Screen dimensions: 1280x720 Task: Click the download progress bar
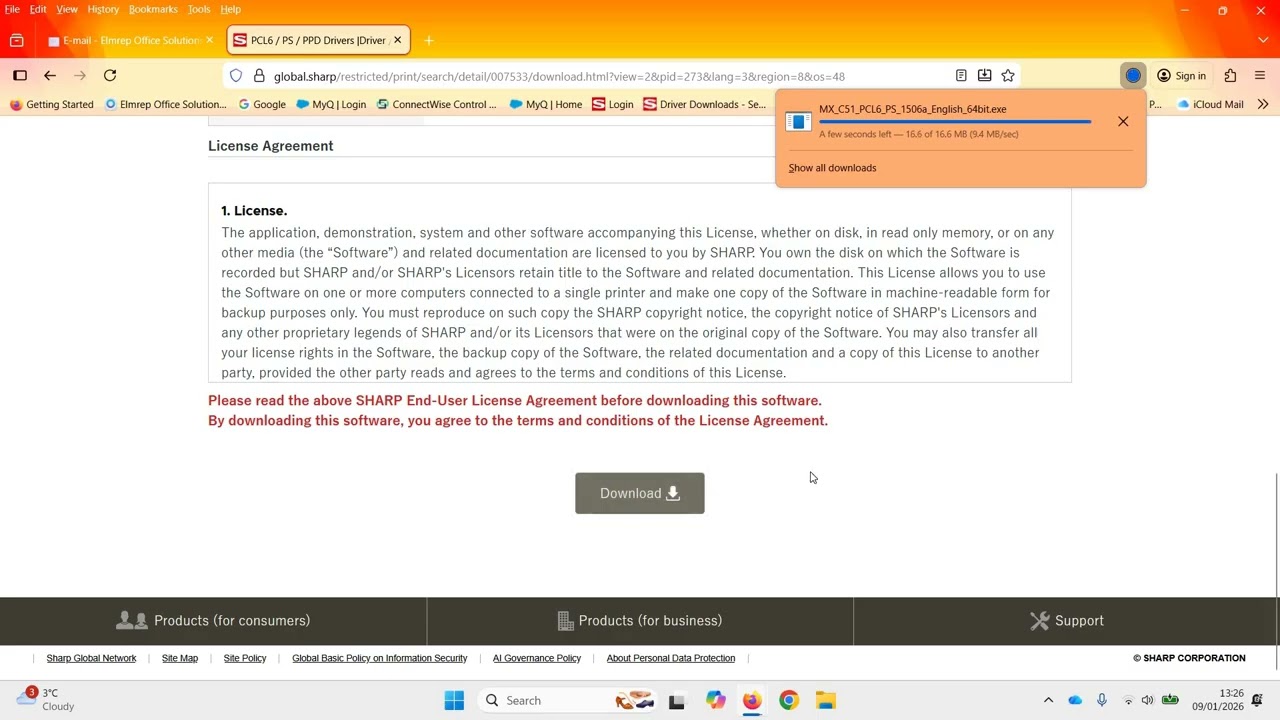pos(955,122)
